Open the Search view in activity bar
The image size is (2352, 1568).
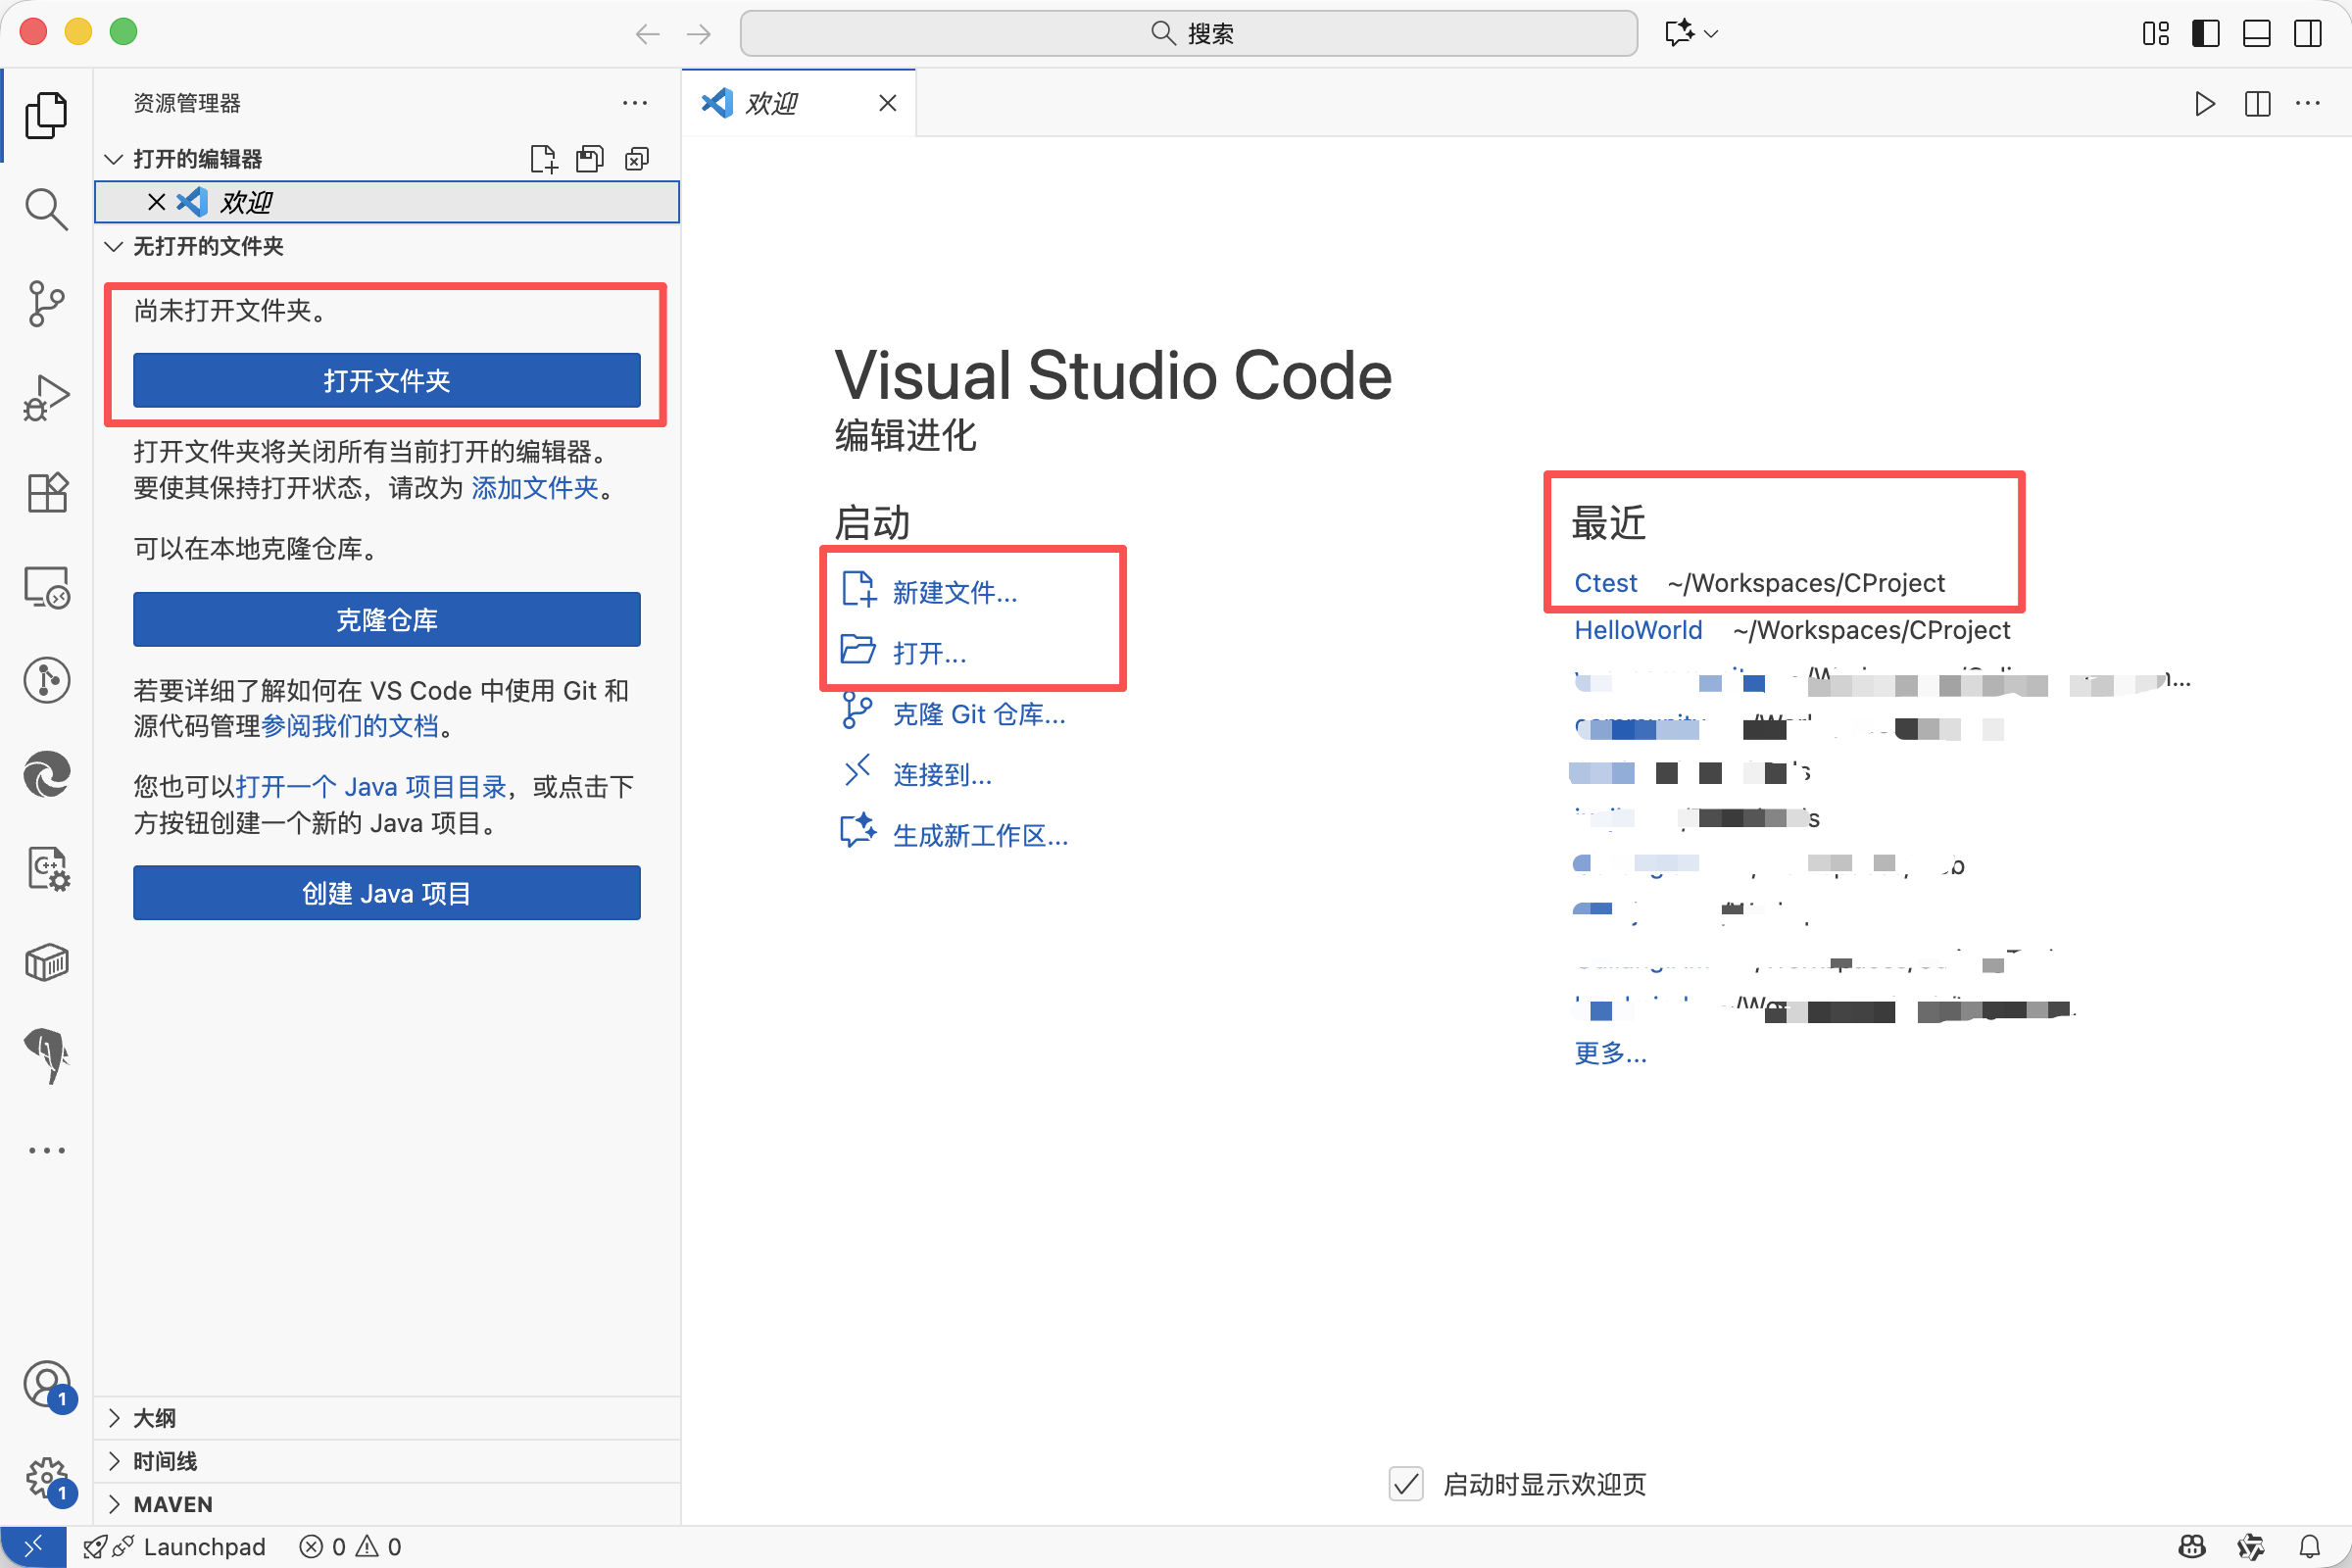click(x=46, y=209)
